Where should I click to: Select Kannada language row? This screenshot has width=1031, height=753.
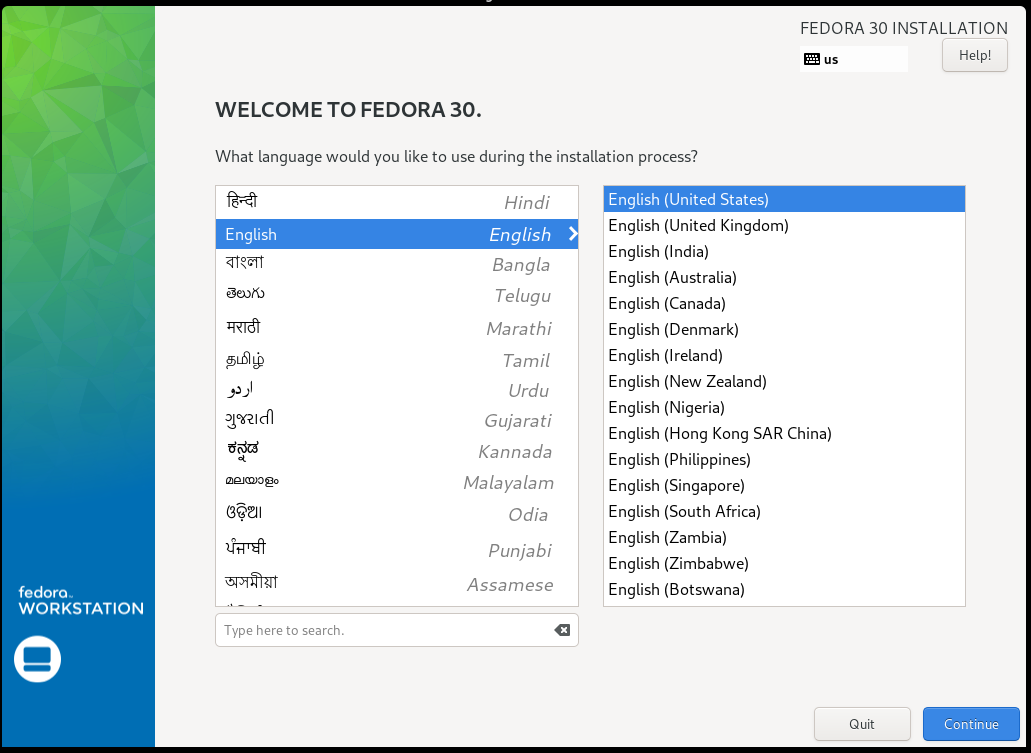(x=396, y=451)
